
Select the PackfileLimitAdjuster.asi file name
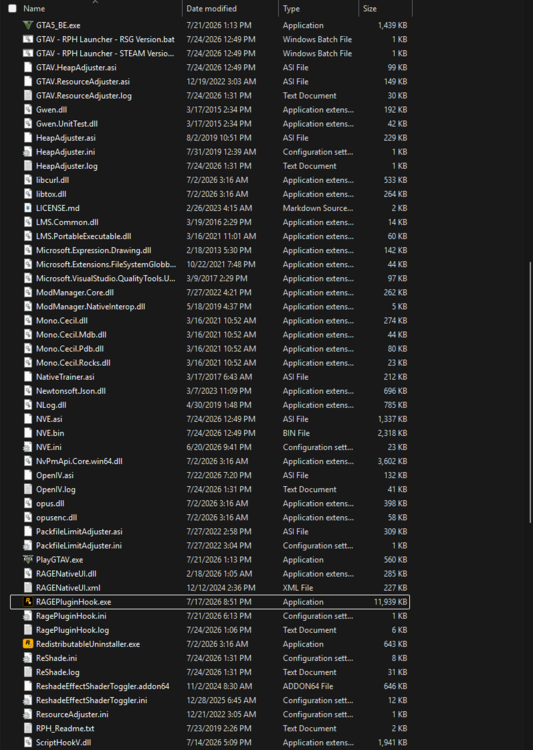click(79, 531)
